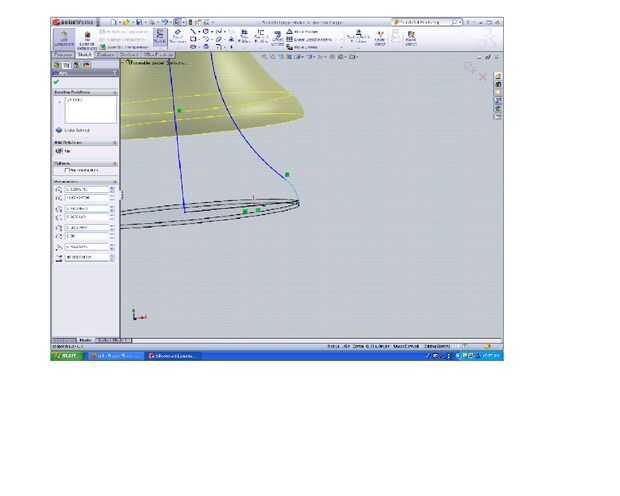Viewport: 620px width, 496px height.
Task: Collapse the Existing Relations section
Action: coord(115,92)
